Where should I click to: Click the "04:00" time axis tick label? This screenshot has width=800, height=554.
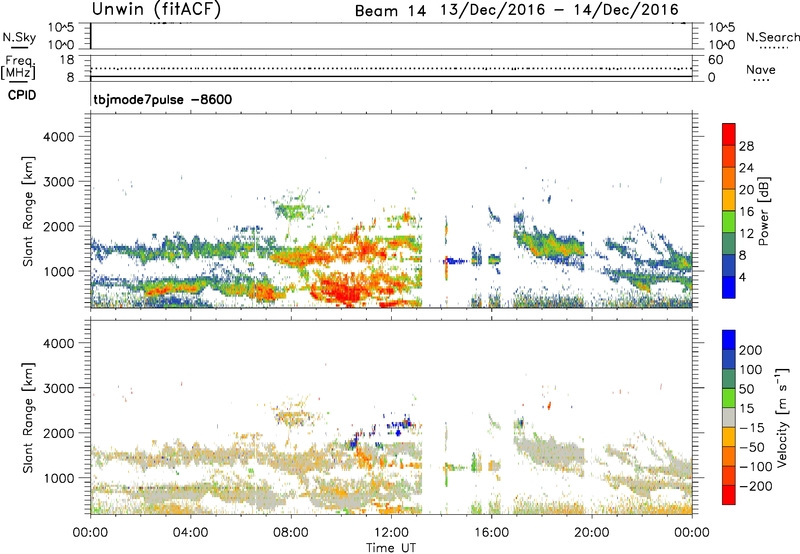(190, 533)
